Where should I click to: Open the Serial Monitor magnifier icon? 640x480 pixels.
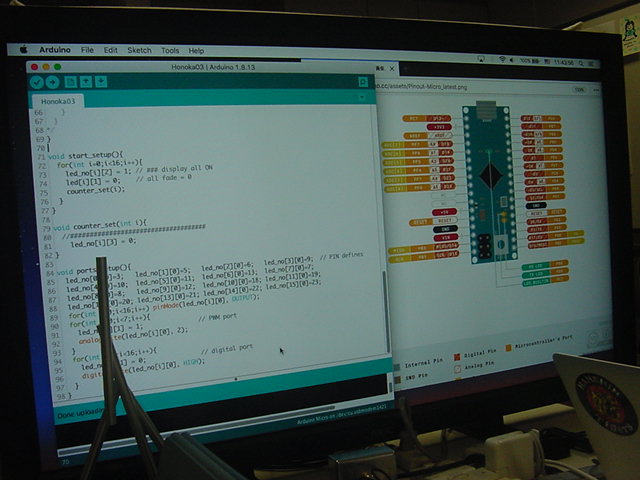pos(362,82)
